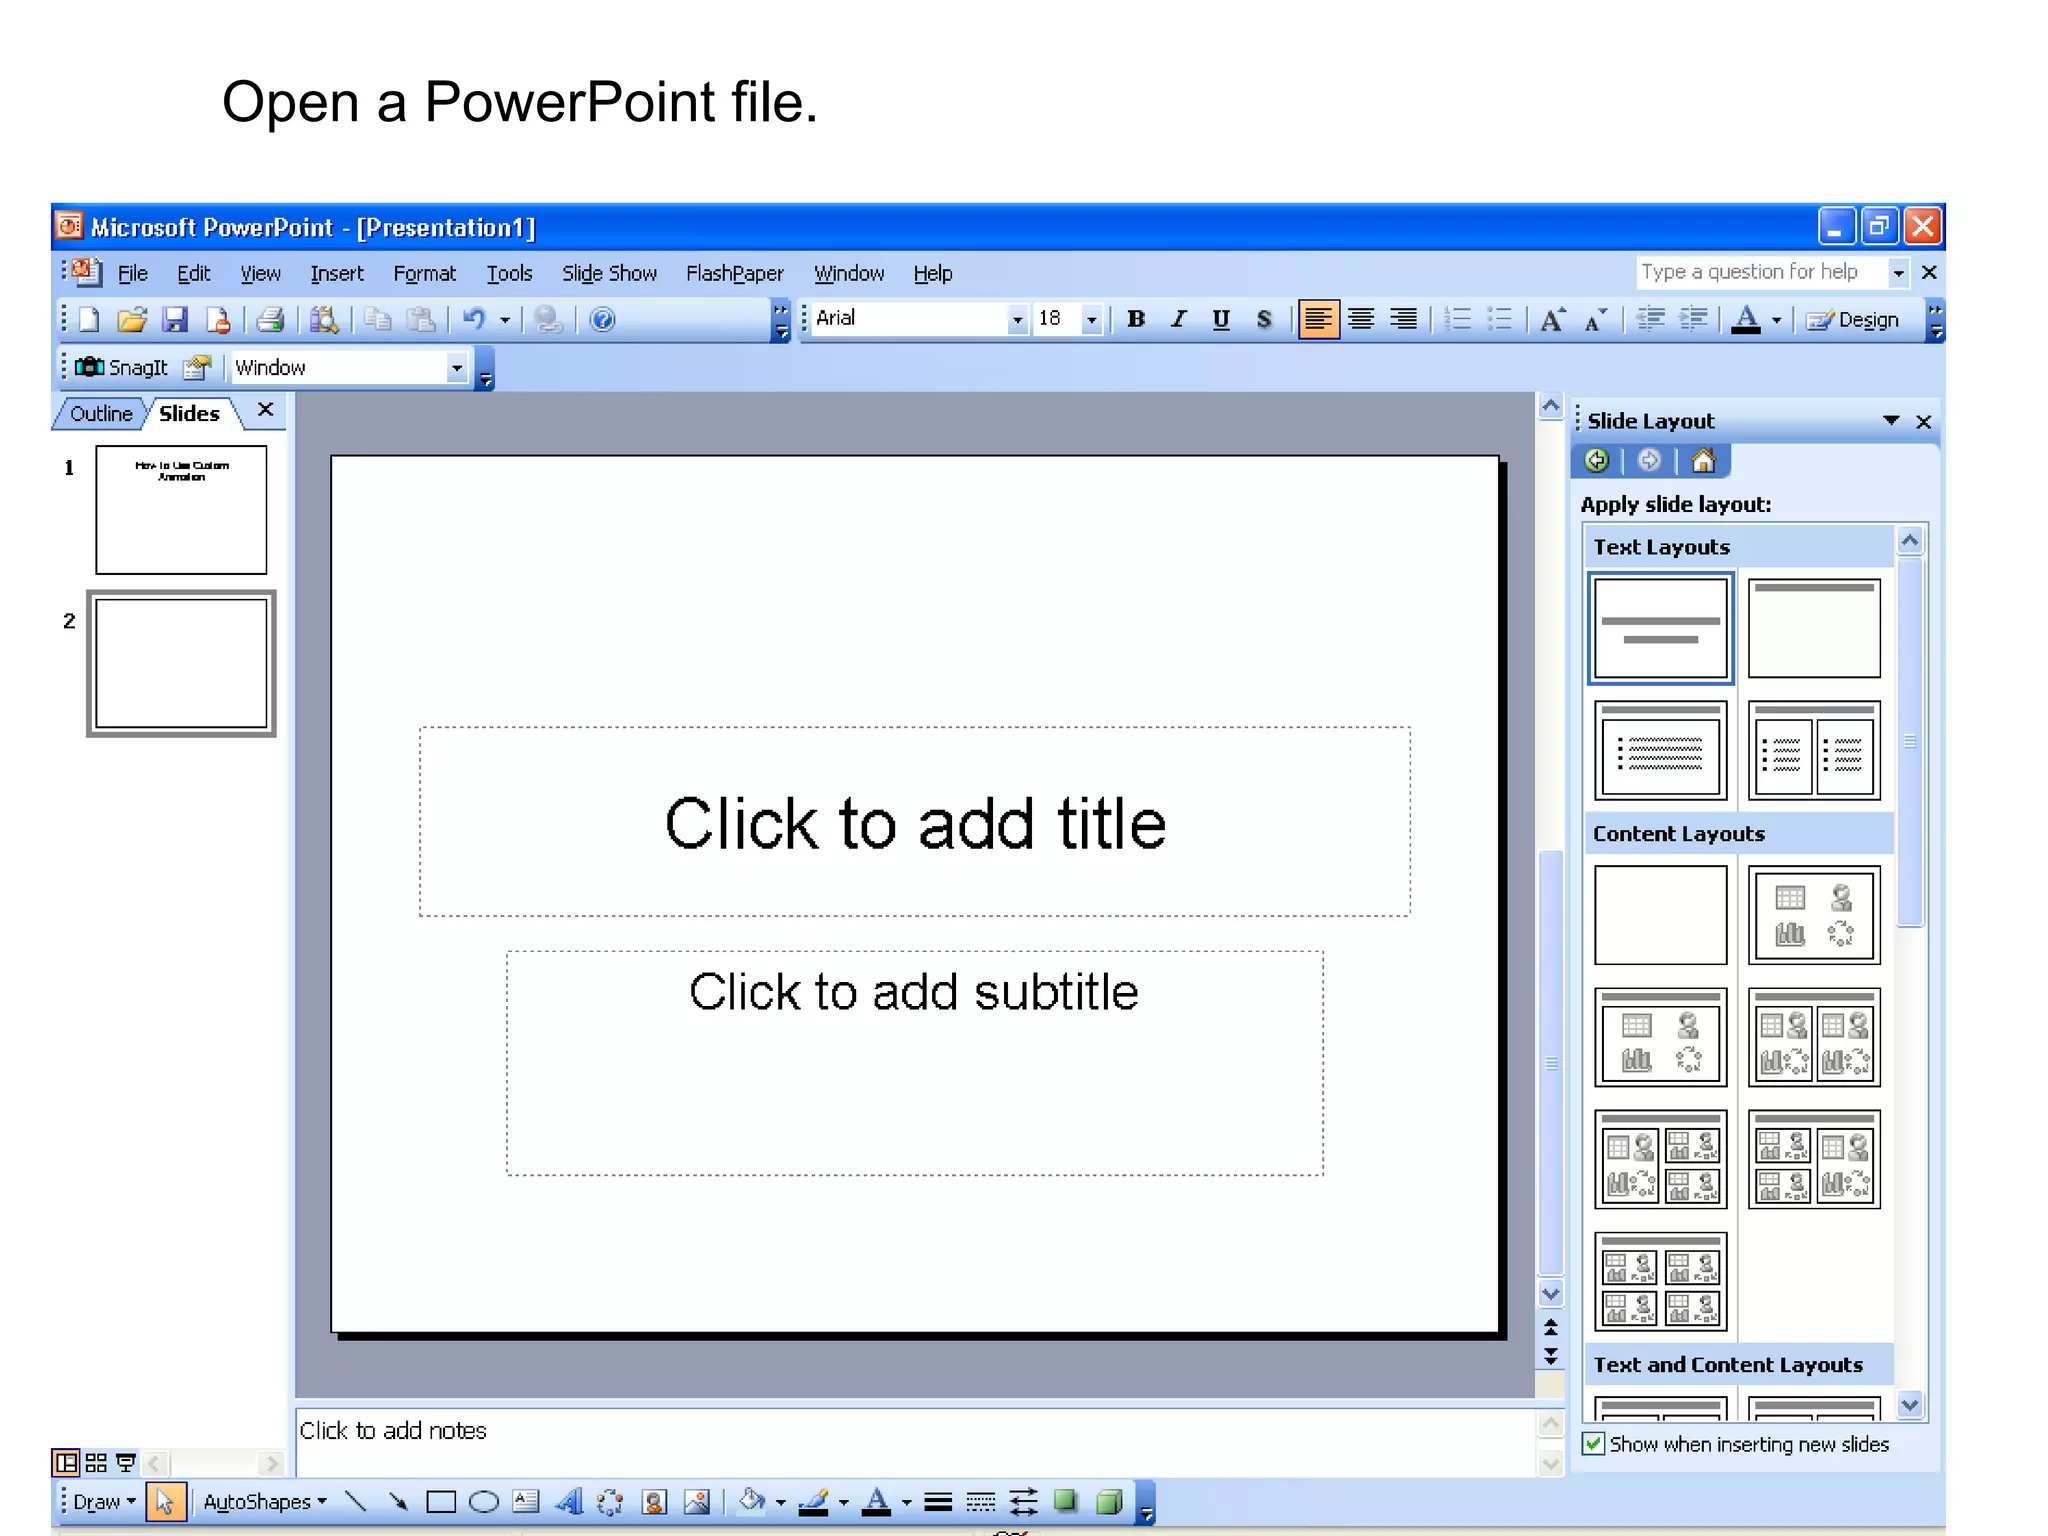Toggle Underline formatting
Screen dimensions: 2048x1536
click(x=1221, y=320)
